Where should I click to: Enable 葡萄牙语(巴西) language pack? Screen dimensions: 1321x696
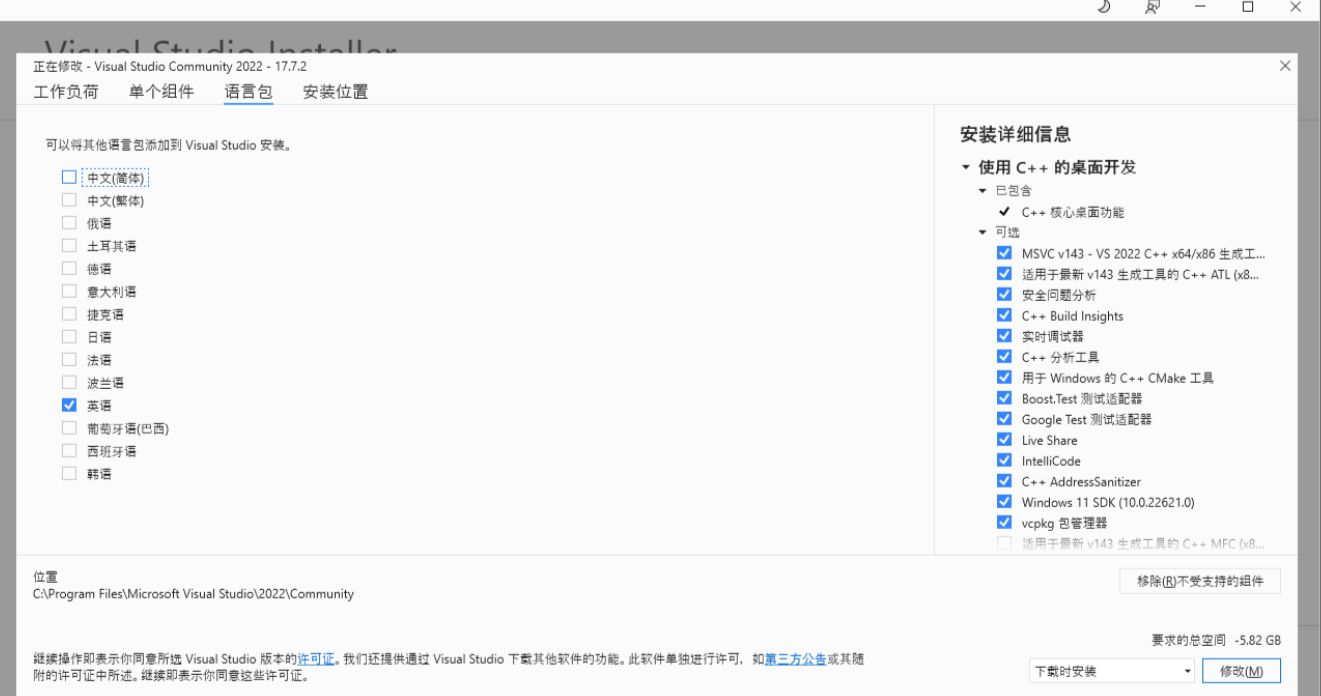pos(69,428)
